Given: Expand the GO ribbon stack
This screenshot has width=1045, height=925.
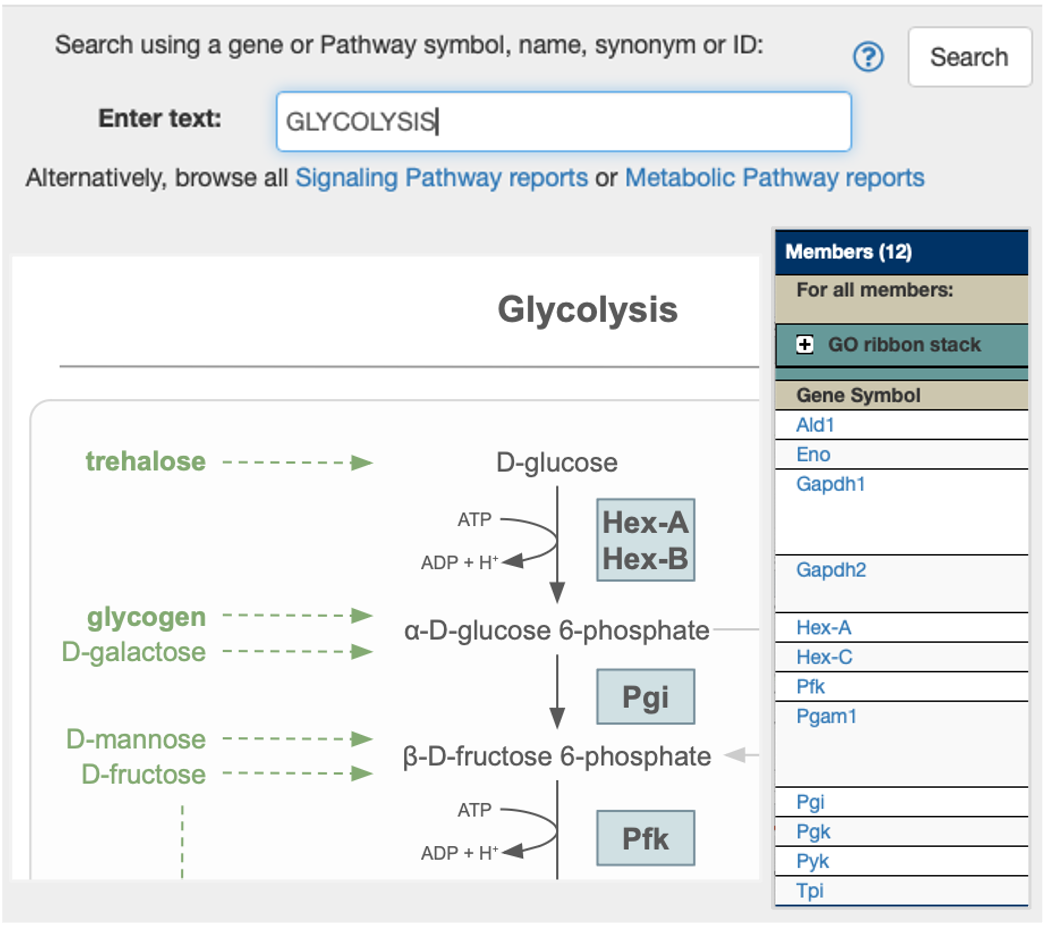Looking at the screenshot, I should tap(804, 345).
